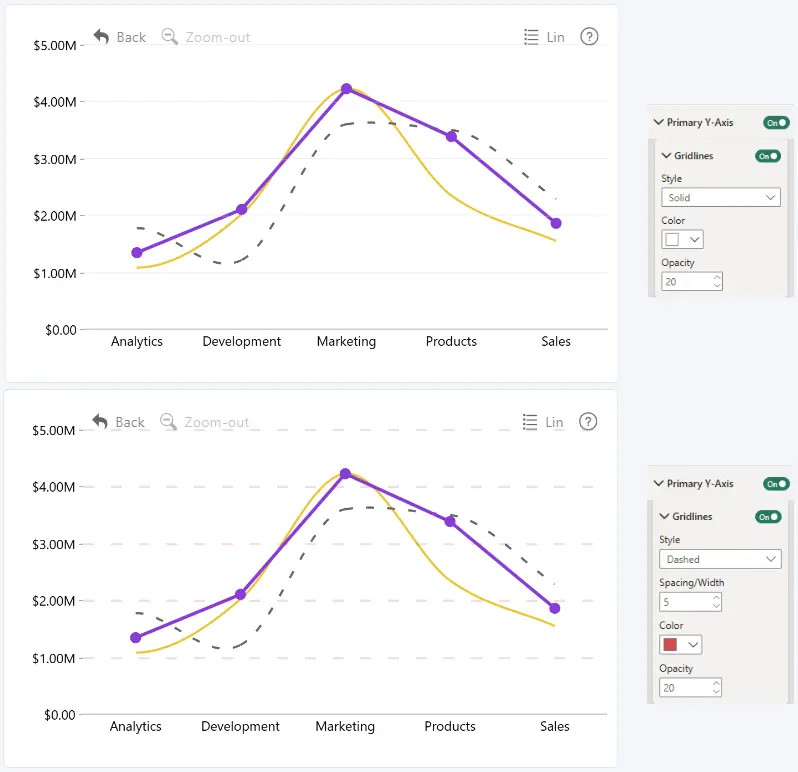Click the Development axis label in top chart
Screen dimensions: 798x772
(242, 341)
